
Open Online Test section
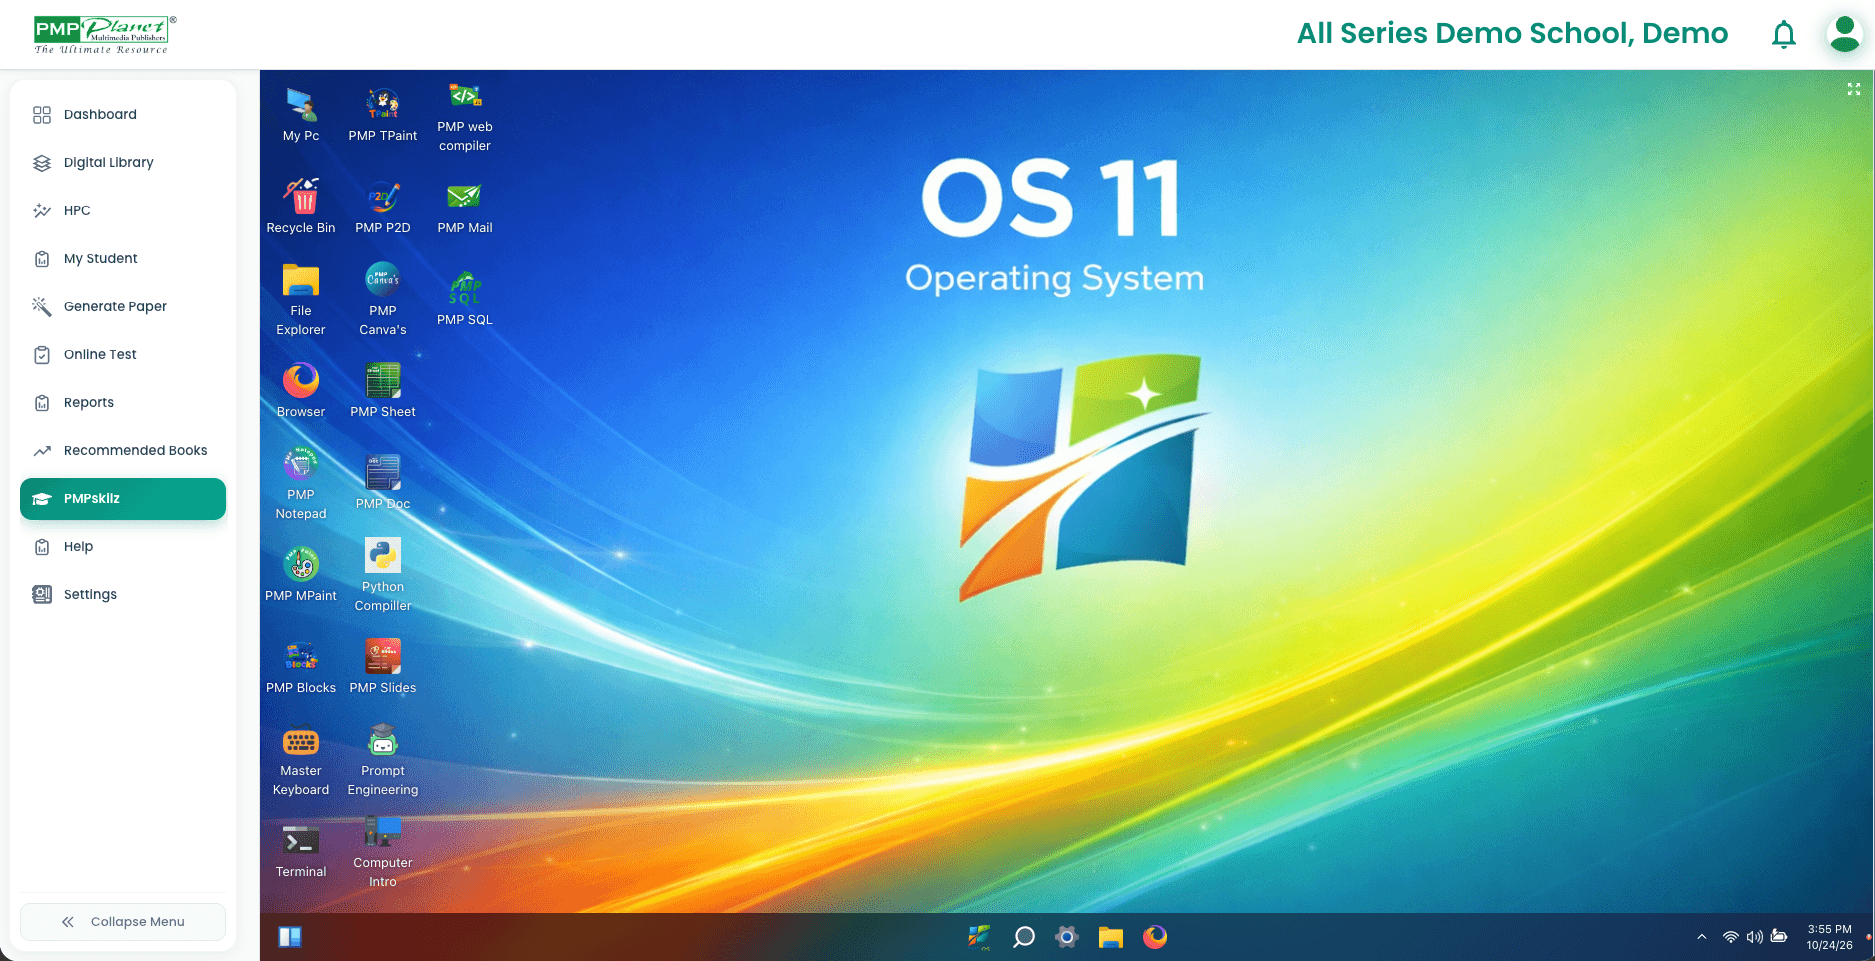(x=123, y=354)
